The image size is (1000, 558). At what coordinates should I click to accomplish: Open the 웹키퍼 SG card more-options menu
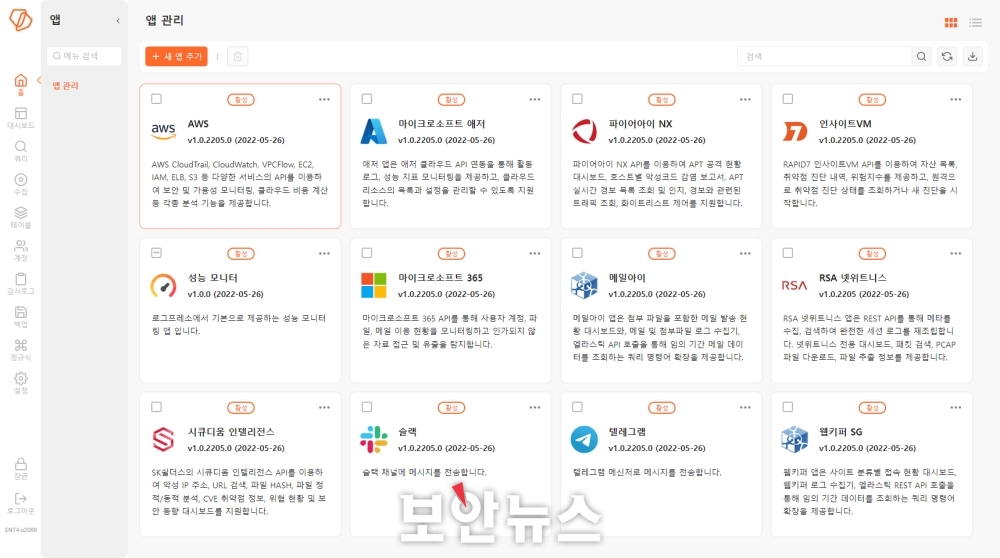click(x=955, y=407)
